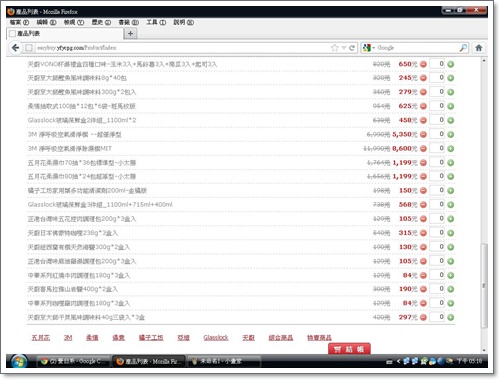Open the 檢視 (View) menu
Image resolution: width=500 pixels, height=380 pixels.
74,22
